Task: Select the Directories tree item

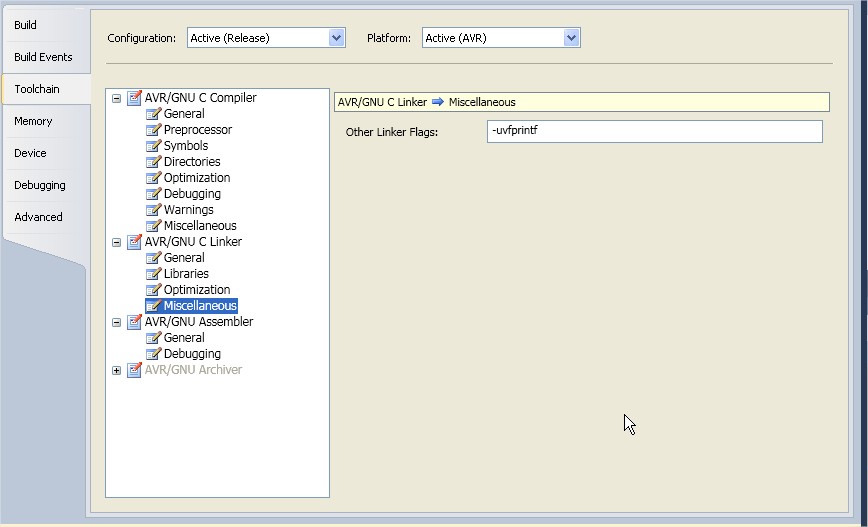Action: coord(192,162)
